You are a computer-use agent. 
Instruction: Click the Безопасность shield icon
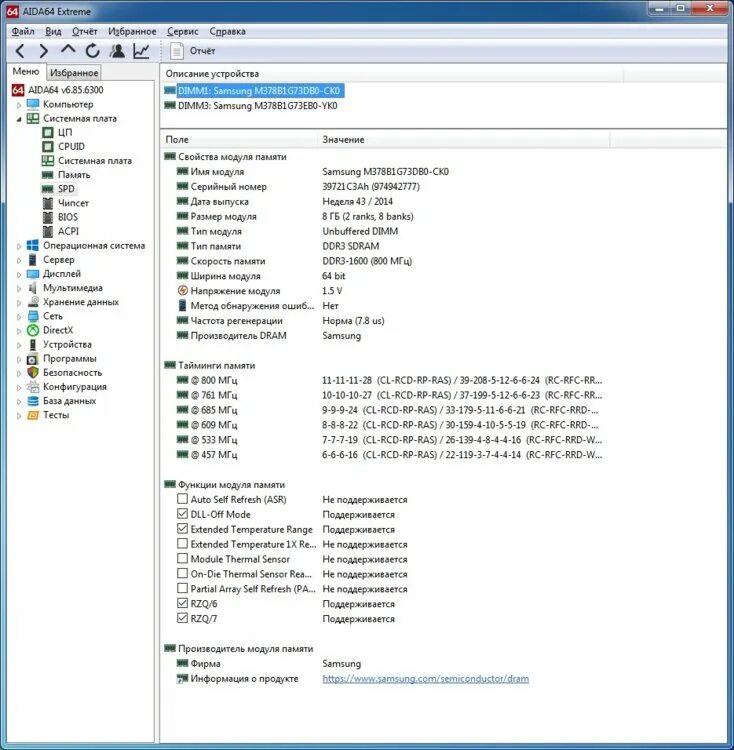pyautogui.click(x=33, y=372)
